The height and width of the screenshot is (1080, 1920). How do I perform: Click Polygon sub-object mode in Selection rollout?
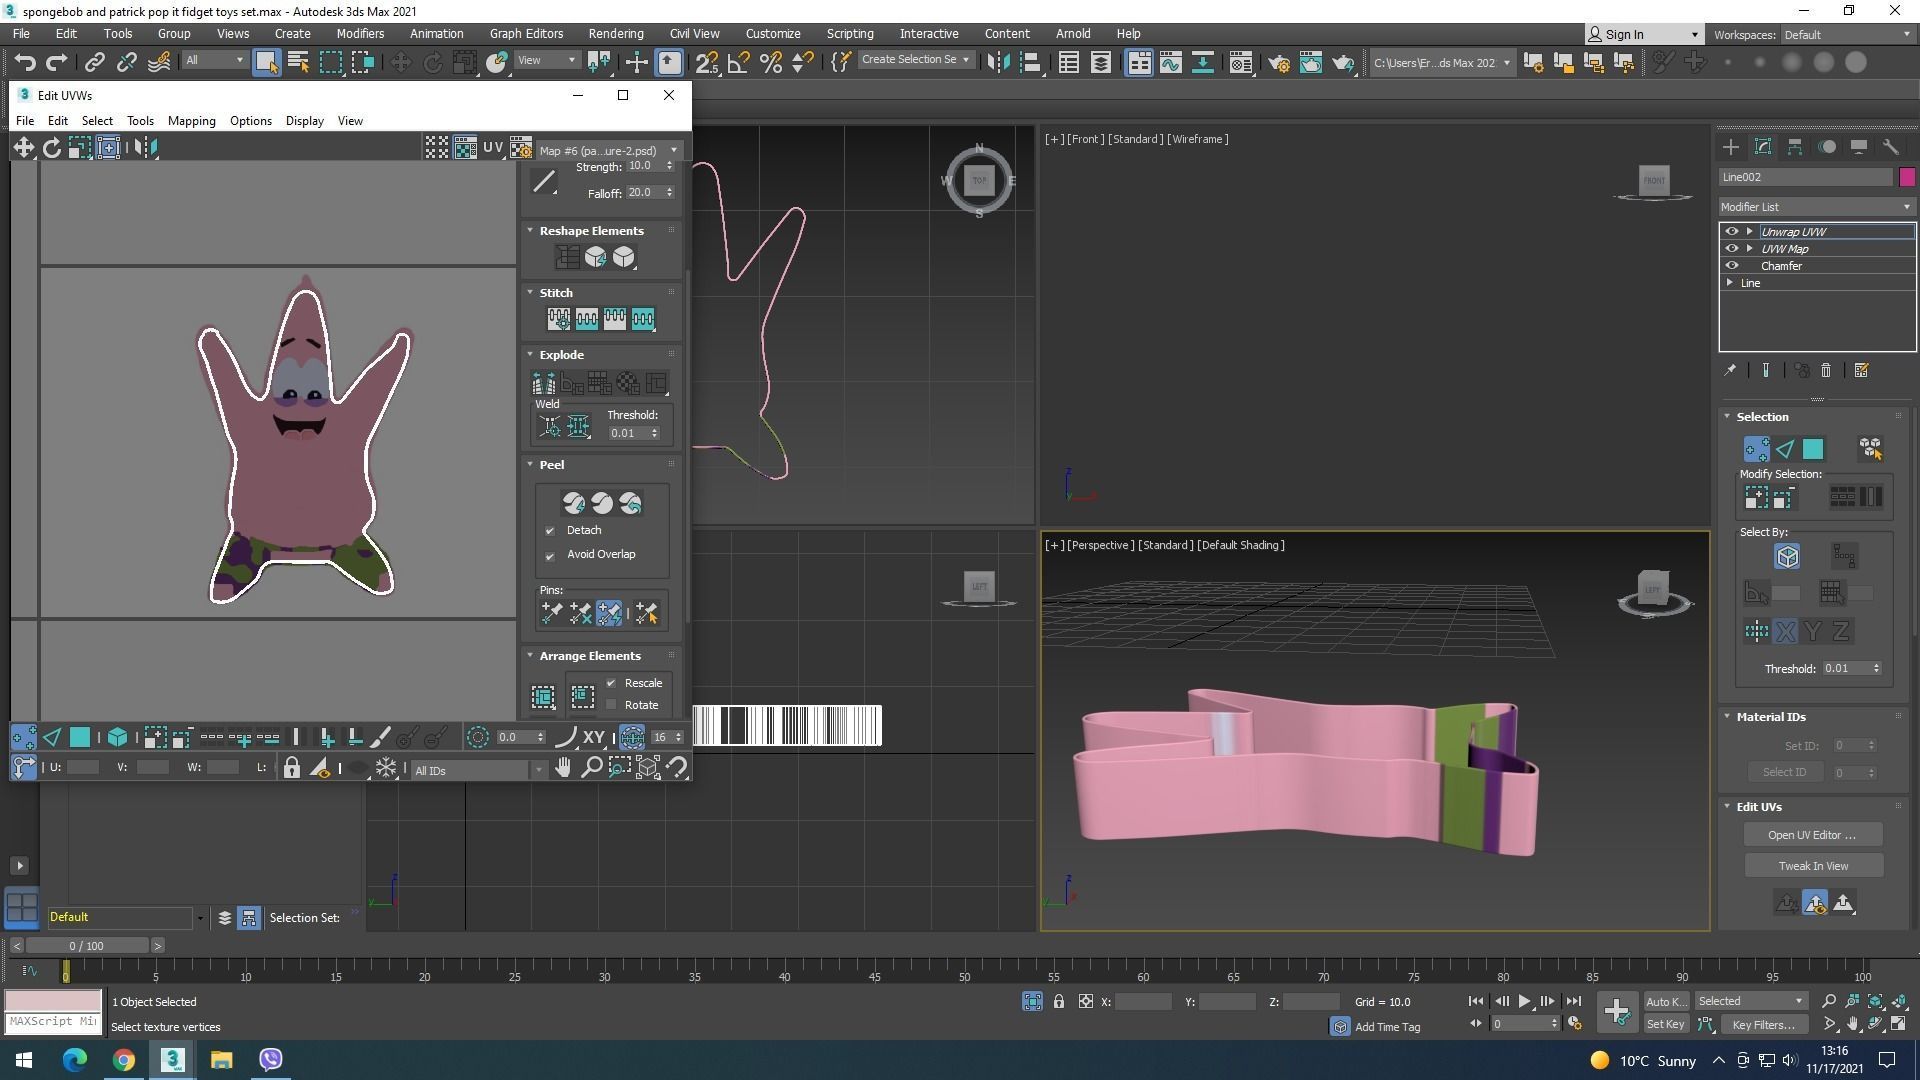[x=1813, y=449]
